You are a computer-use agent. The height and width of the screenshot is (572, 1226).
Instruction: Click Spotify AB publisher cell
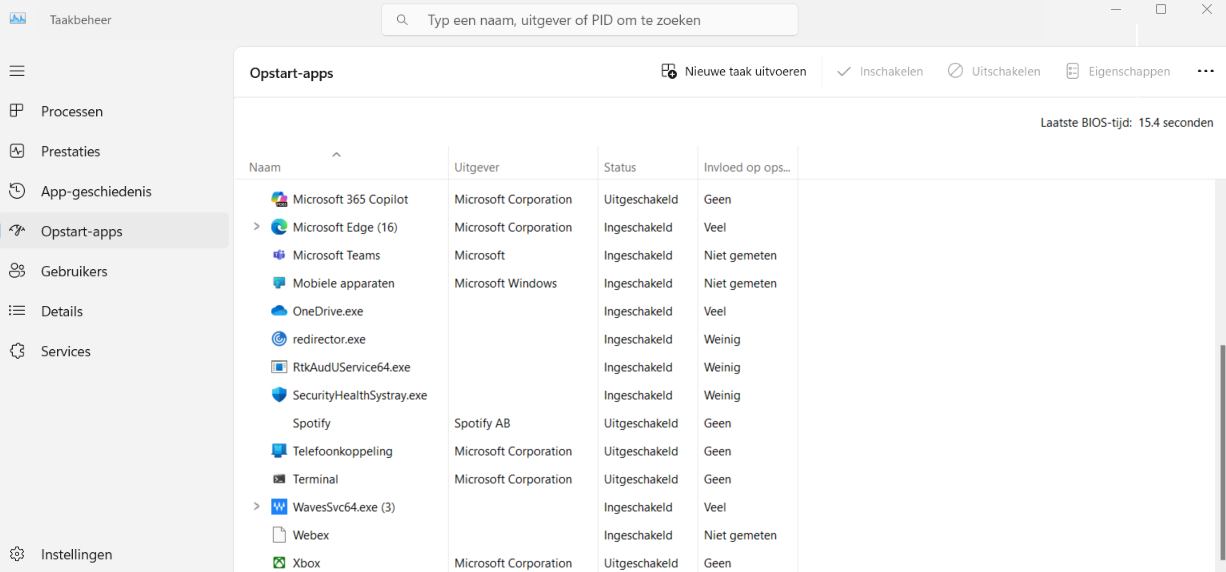pos(482,423)
